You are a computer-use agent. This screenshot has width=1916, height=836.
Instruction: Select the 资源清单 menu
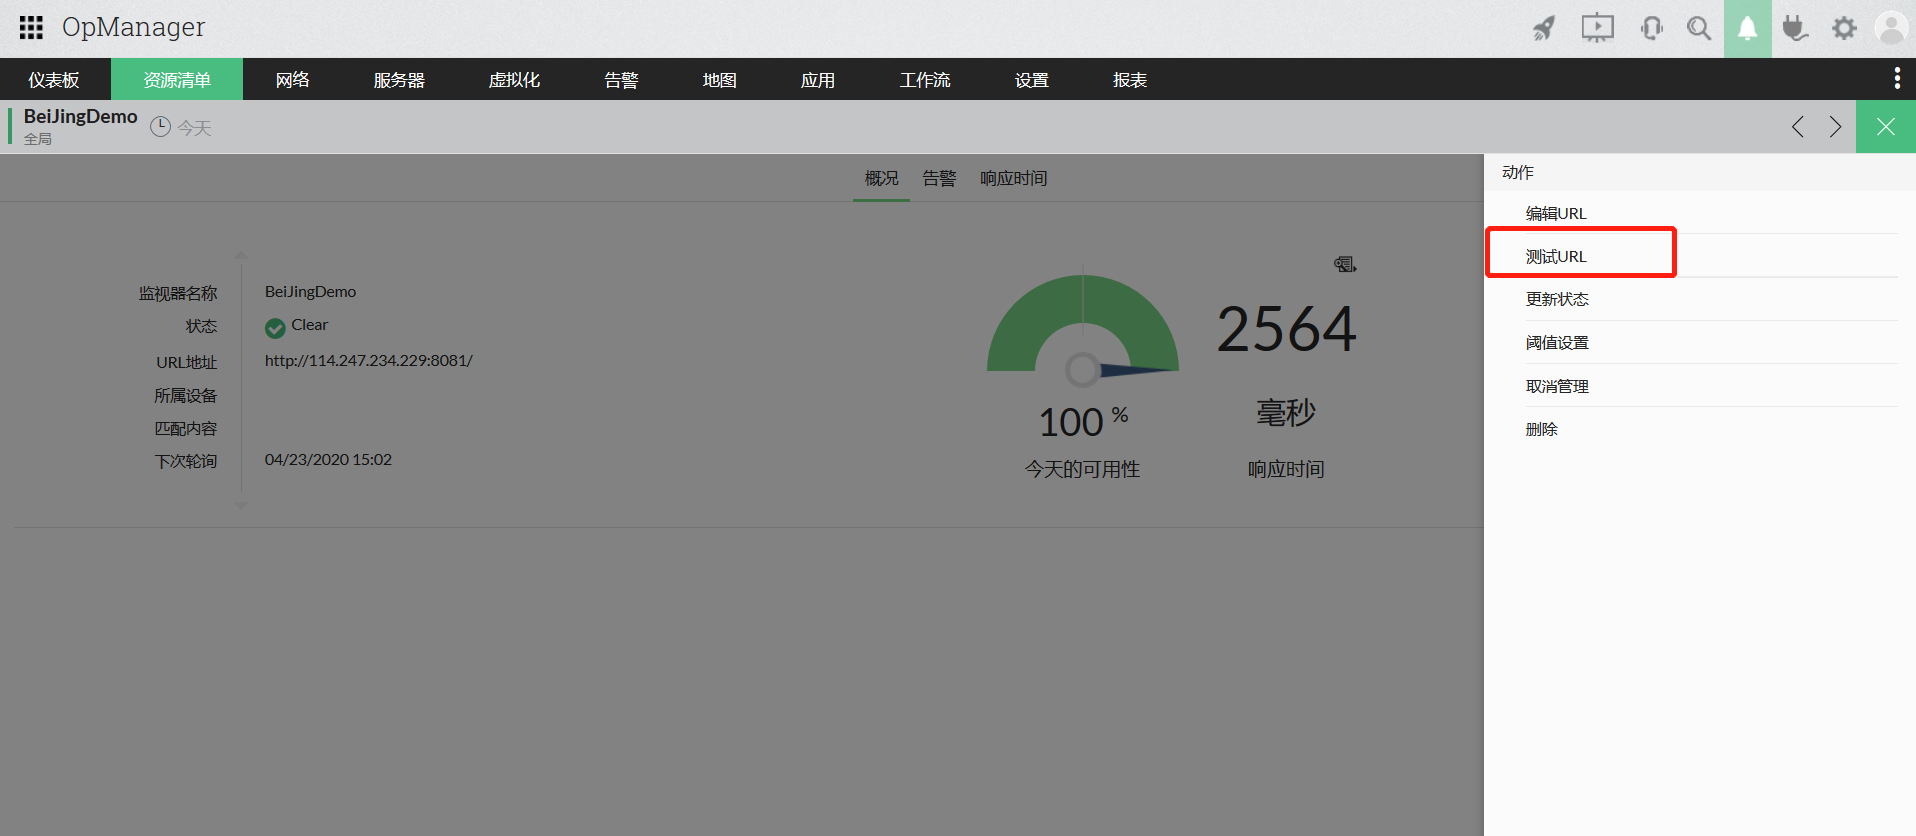177,80
